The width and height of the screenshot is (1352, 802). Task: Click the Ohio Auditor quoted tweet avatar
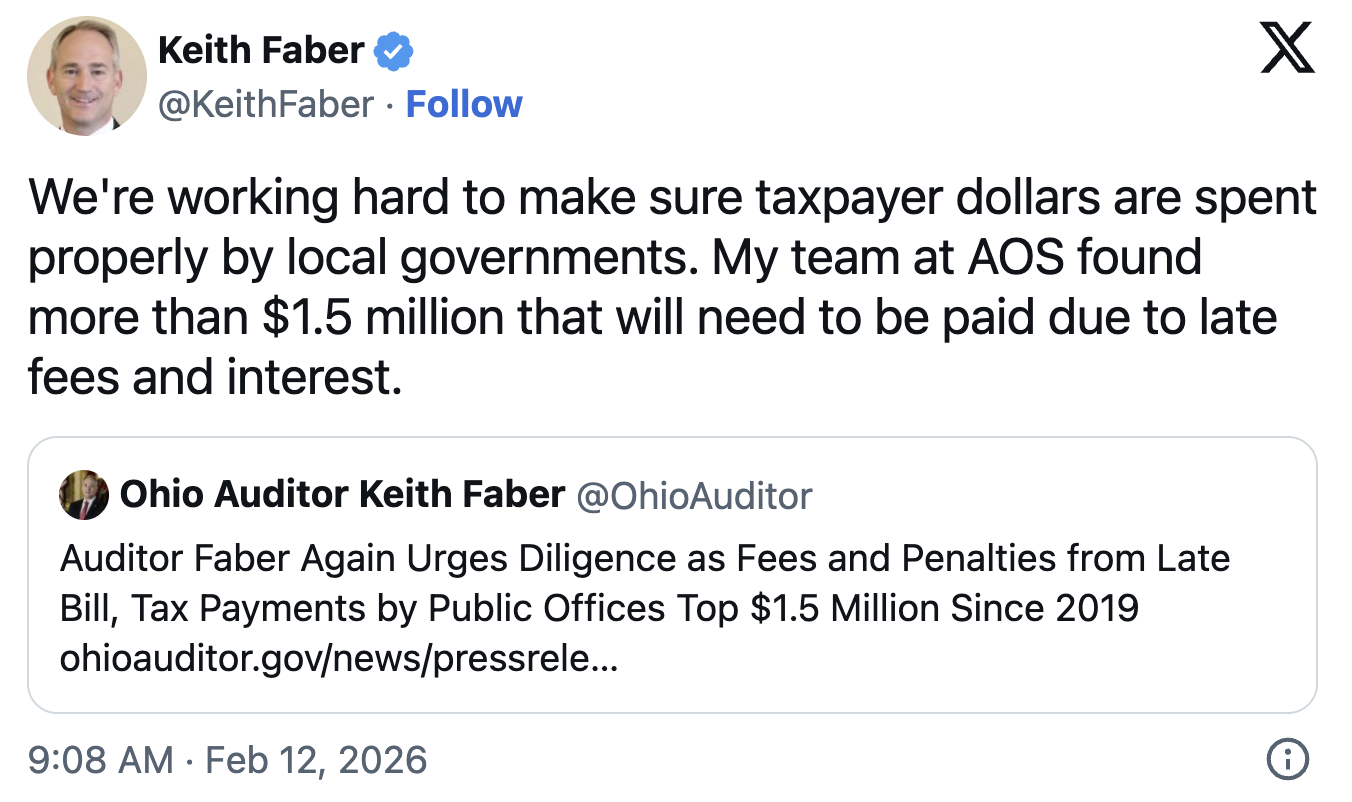pos(84,495)
